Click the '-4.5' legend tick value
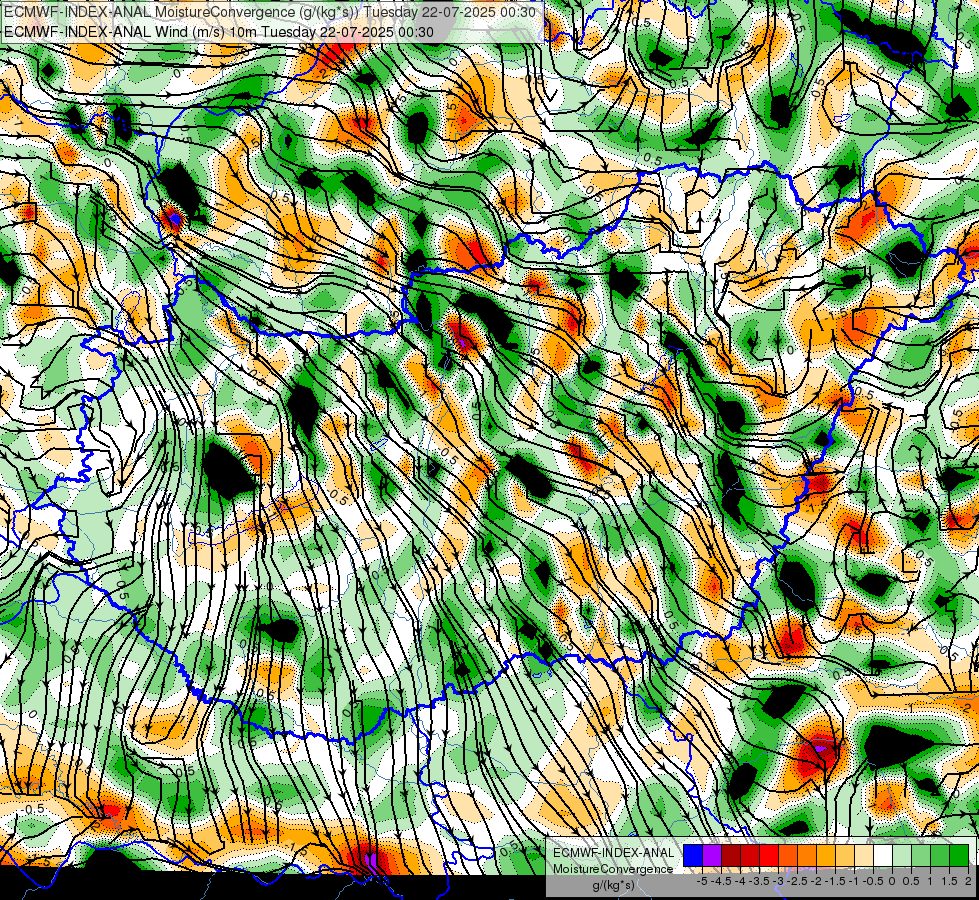This screenshot has height=900, width=979. (722, 881)
